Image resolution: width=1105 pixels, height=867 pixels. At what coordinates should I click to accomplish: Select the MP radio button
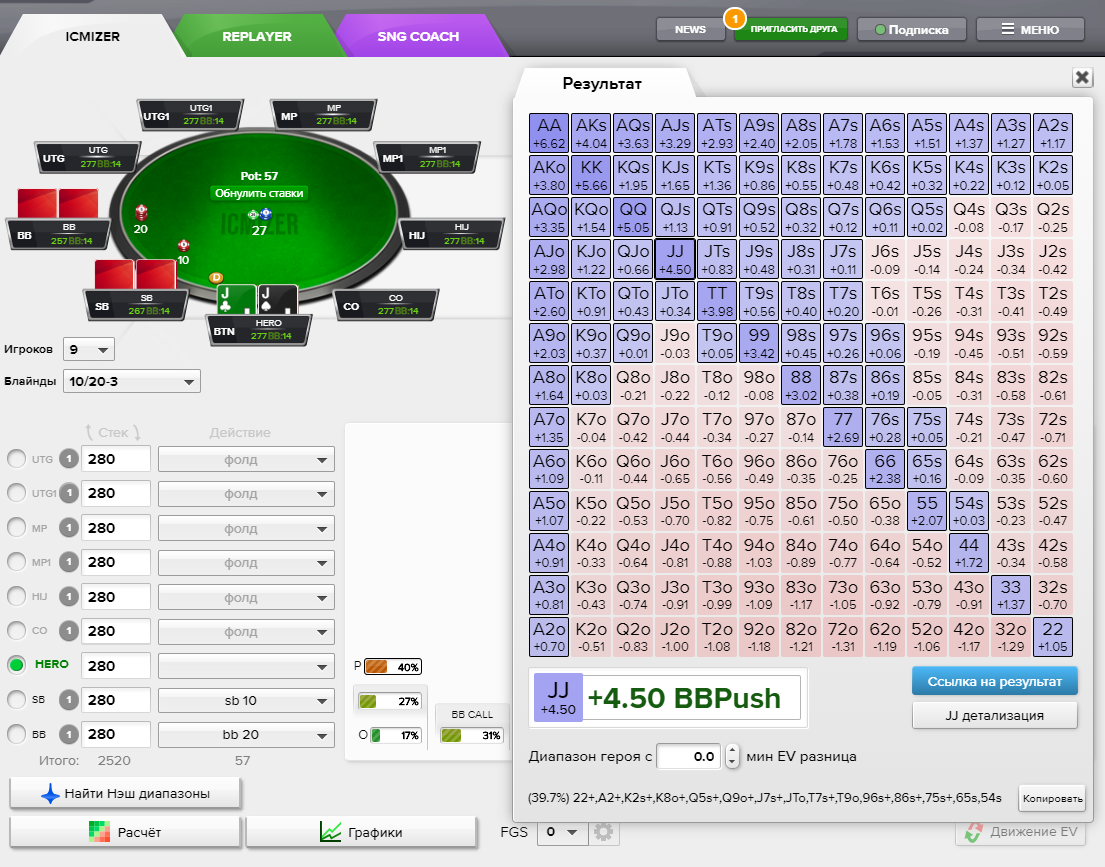point(16,528)
